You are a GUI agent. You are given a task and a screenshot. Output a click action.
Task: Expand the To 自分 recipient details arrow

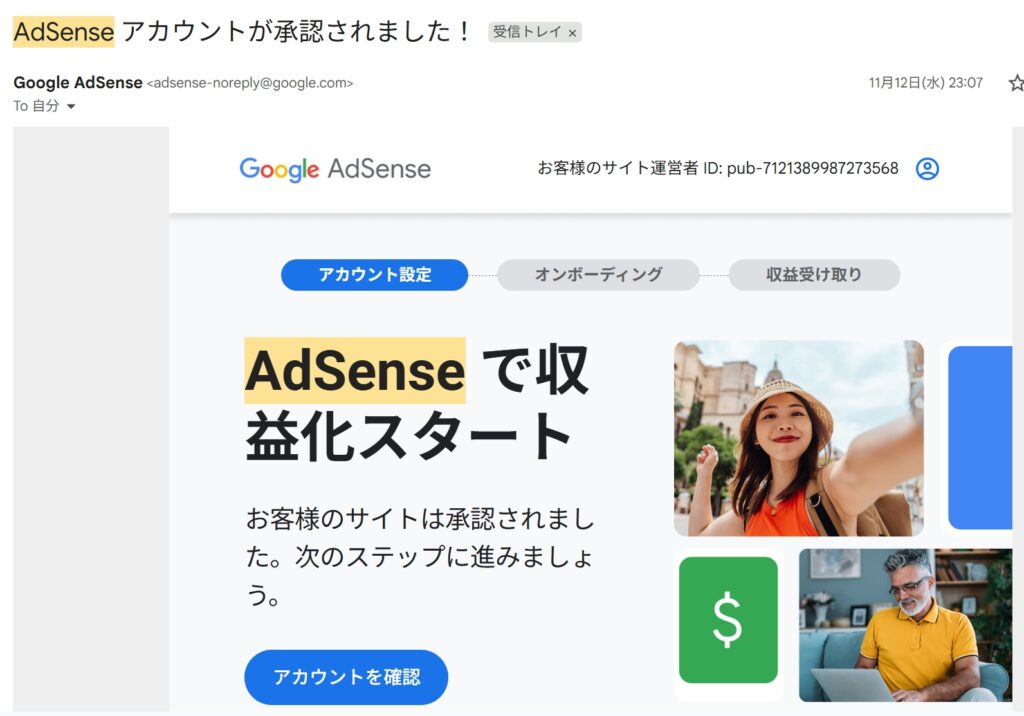[71, 106]
